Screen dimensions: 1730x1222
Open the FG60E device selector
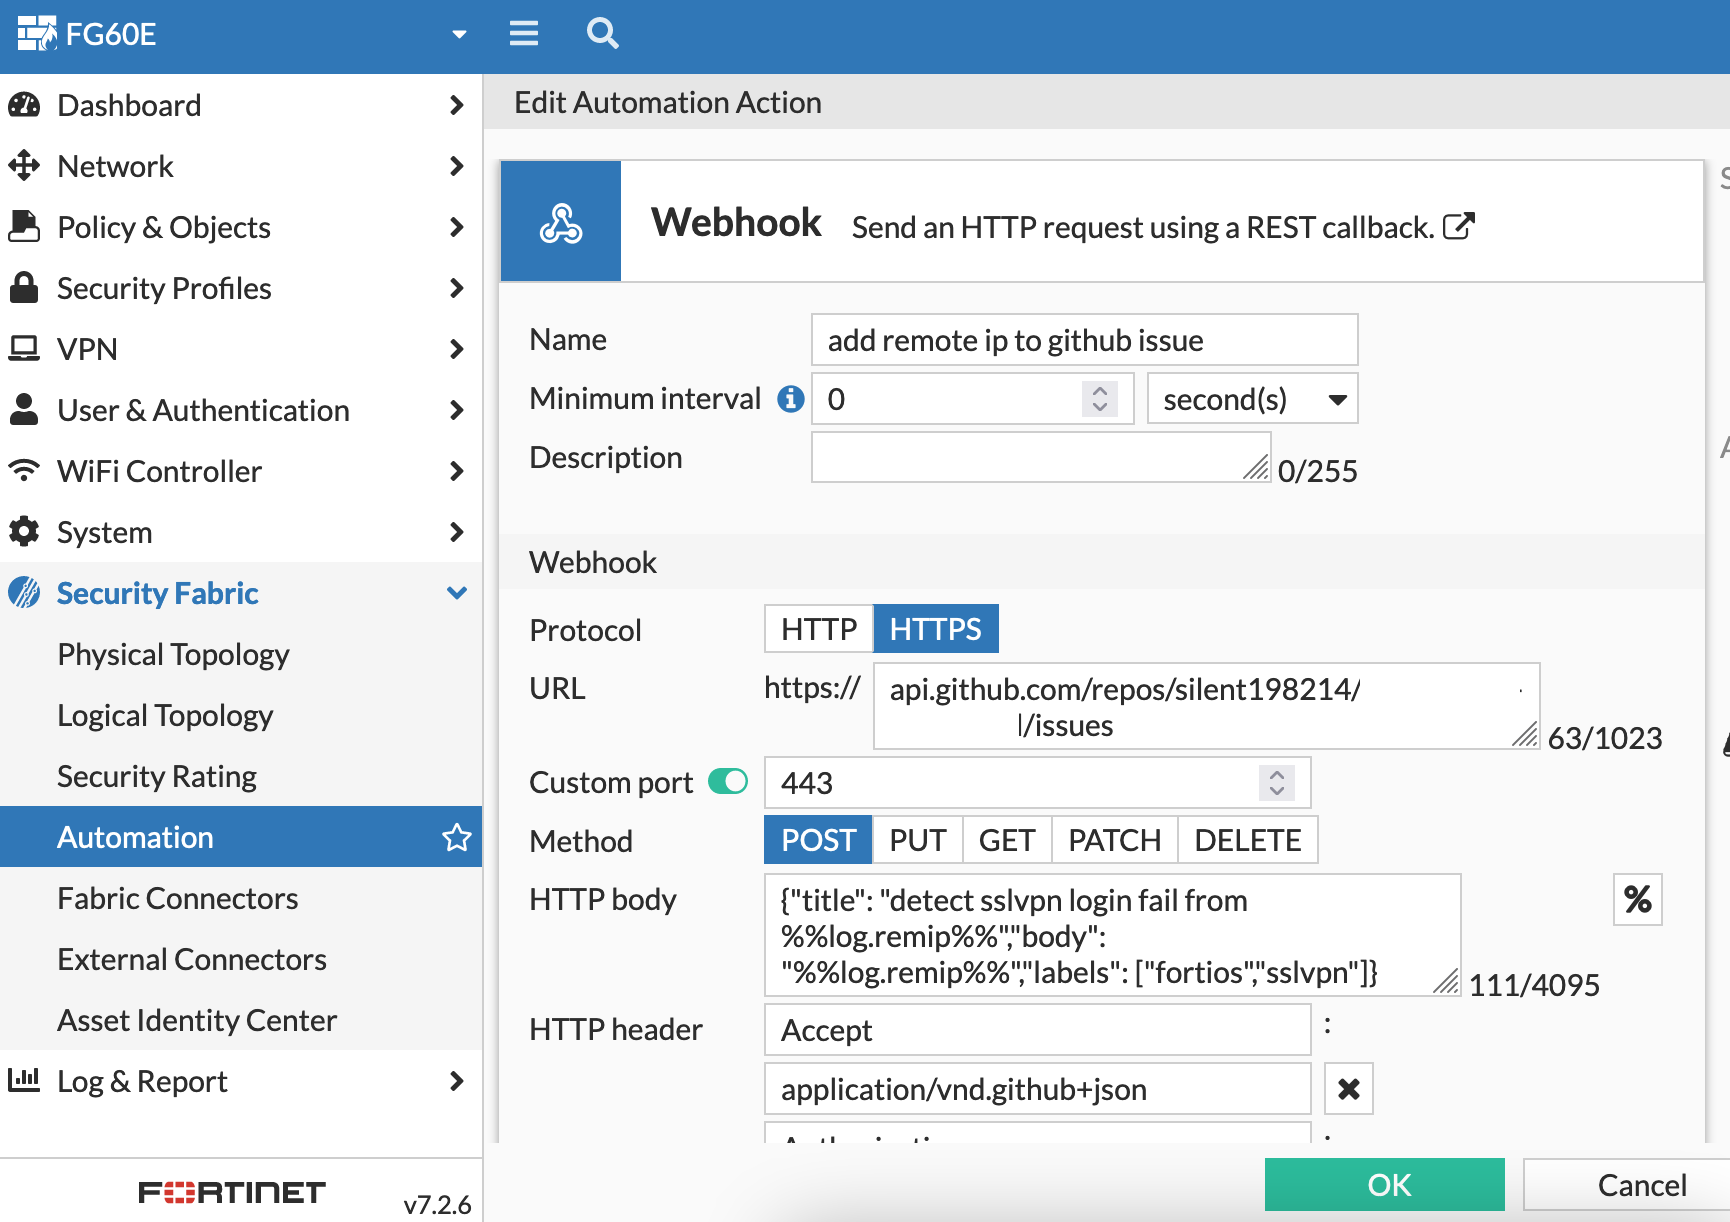pos(459,33)
